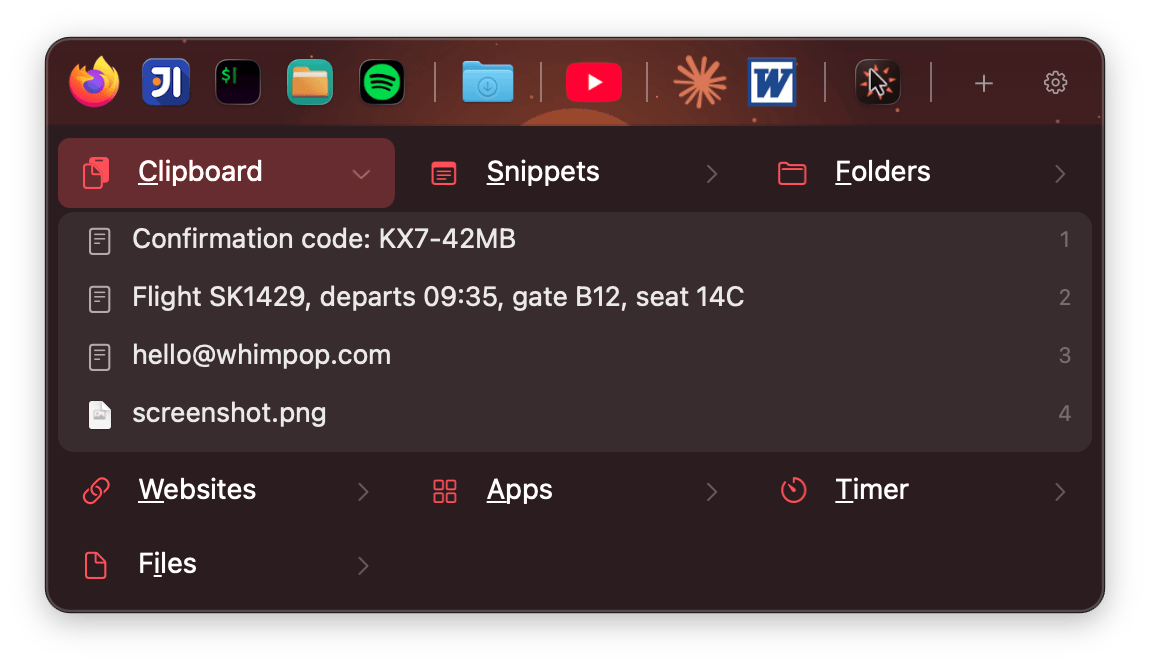Collapse the Clipboard section chevron

[361, 174]
